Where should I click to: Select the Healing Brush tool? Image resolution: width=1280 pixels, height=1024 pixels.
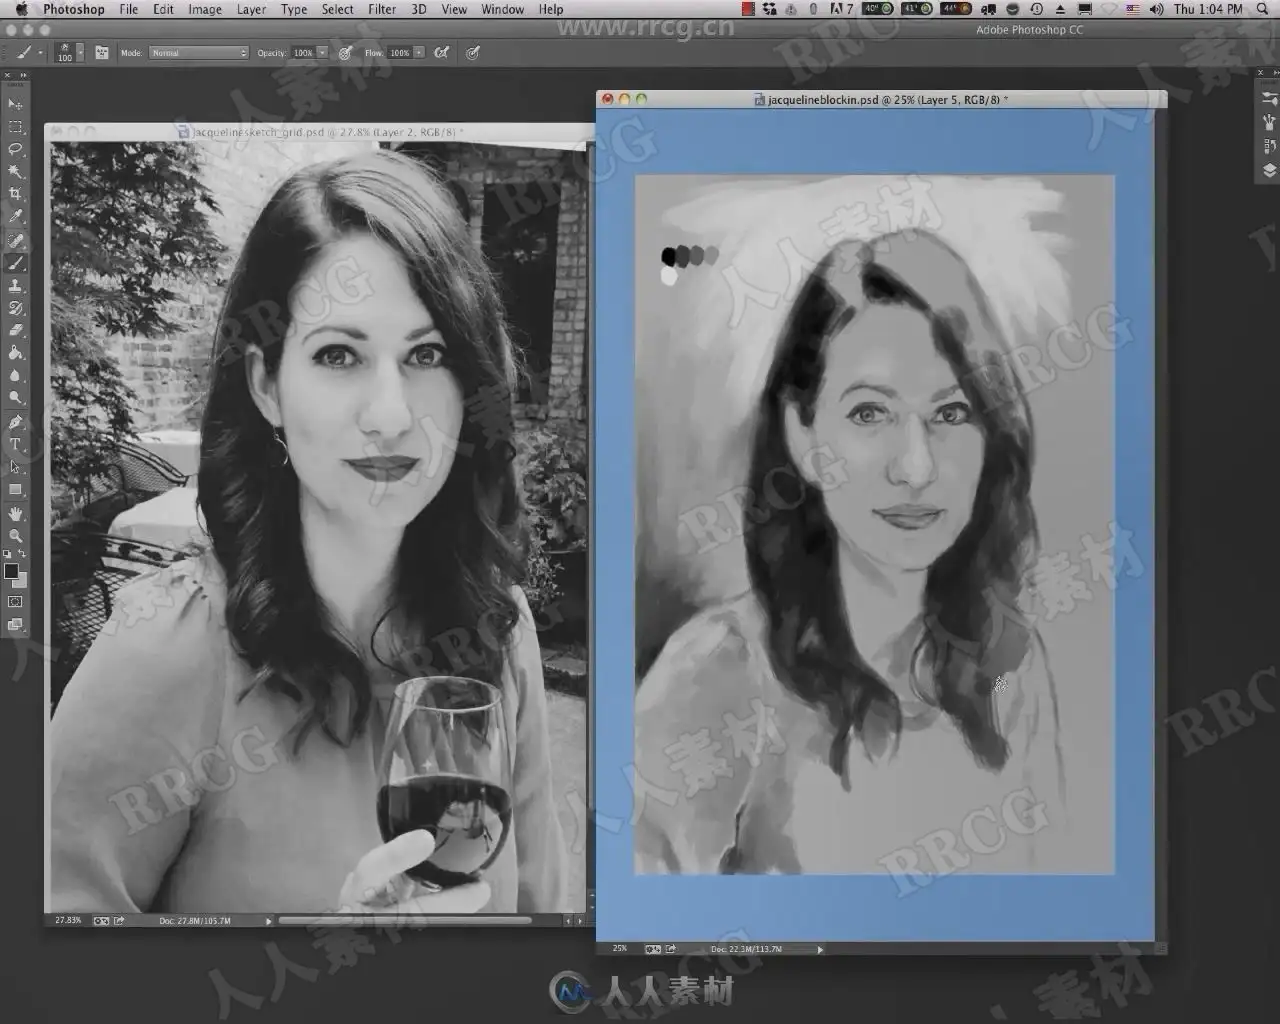click(15, 241)
